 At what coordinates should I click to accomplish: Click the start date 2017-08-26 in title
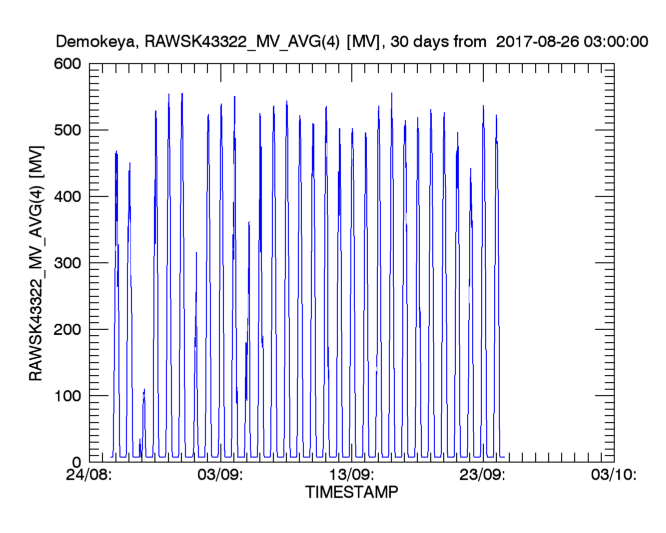point(546,43)
